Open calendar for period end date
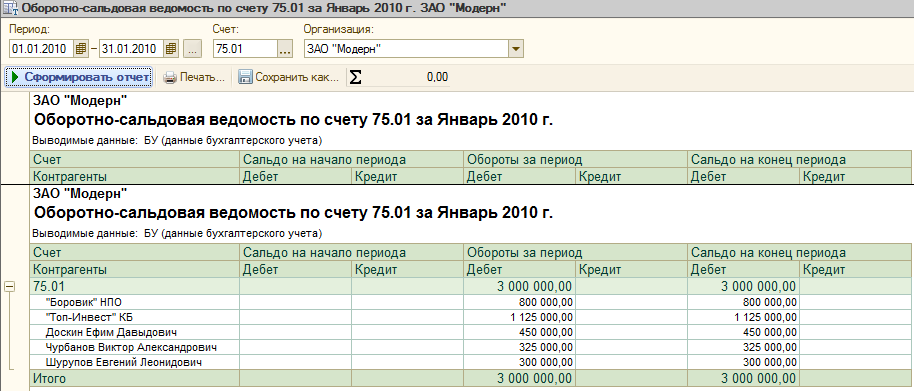This screenshot has height=391, width=914. pos(171,49)
